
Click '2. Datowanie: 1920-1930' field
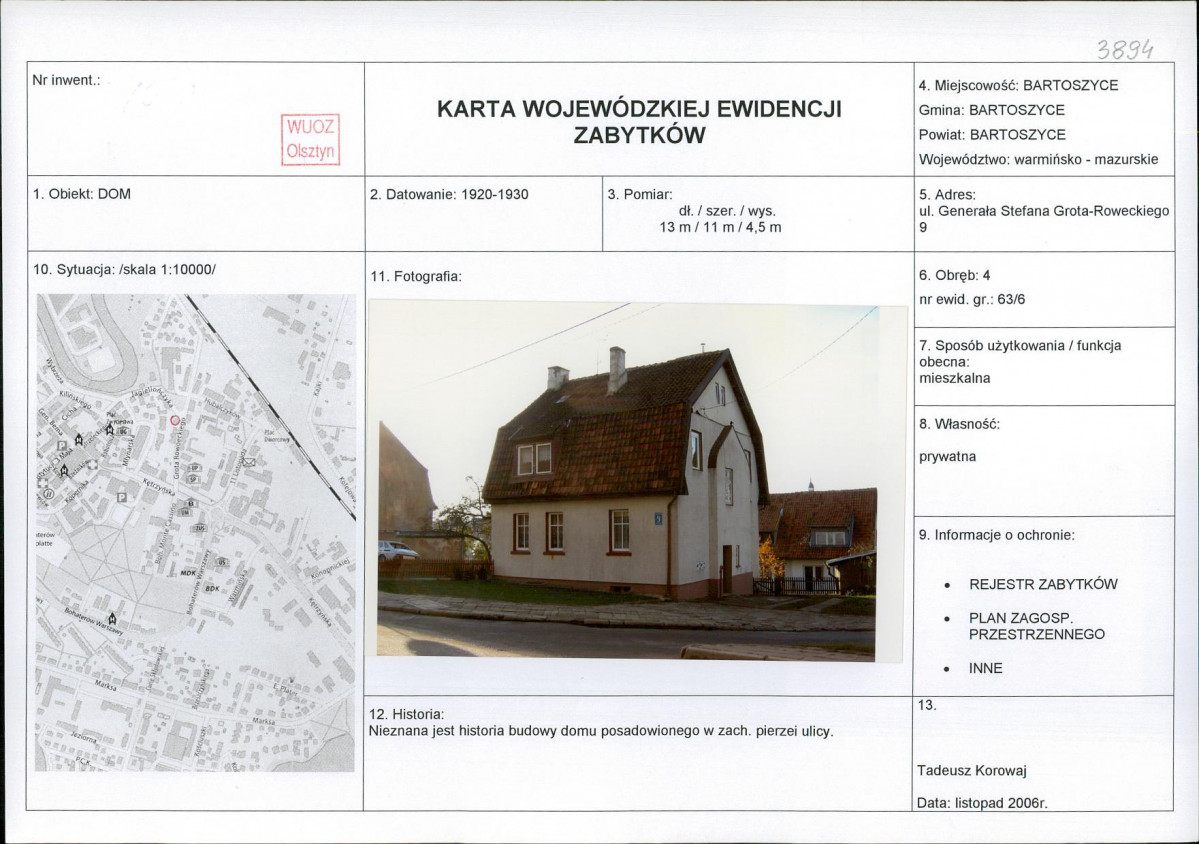click(450, 194)
